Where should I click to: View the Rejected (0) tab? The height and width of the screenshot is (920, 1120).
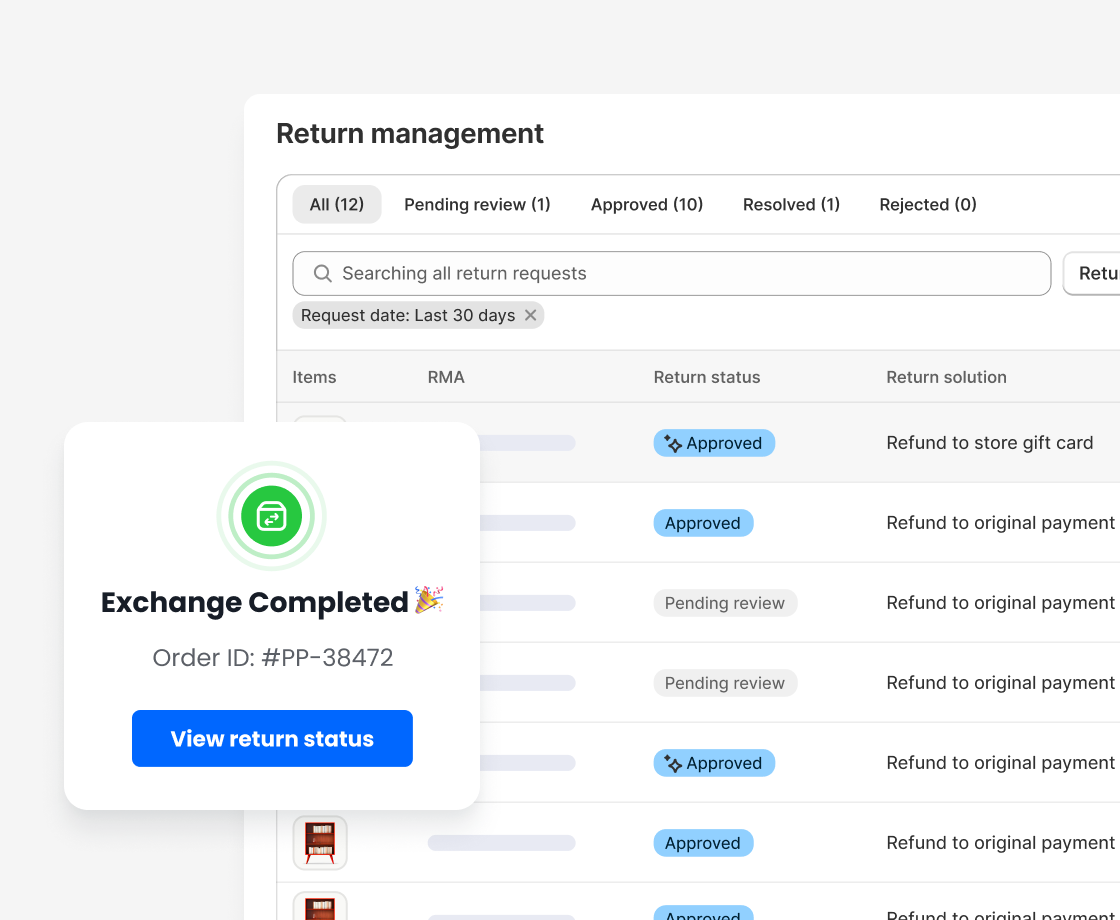click(927, 204)
